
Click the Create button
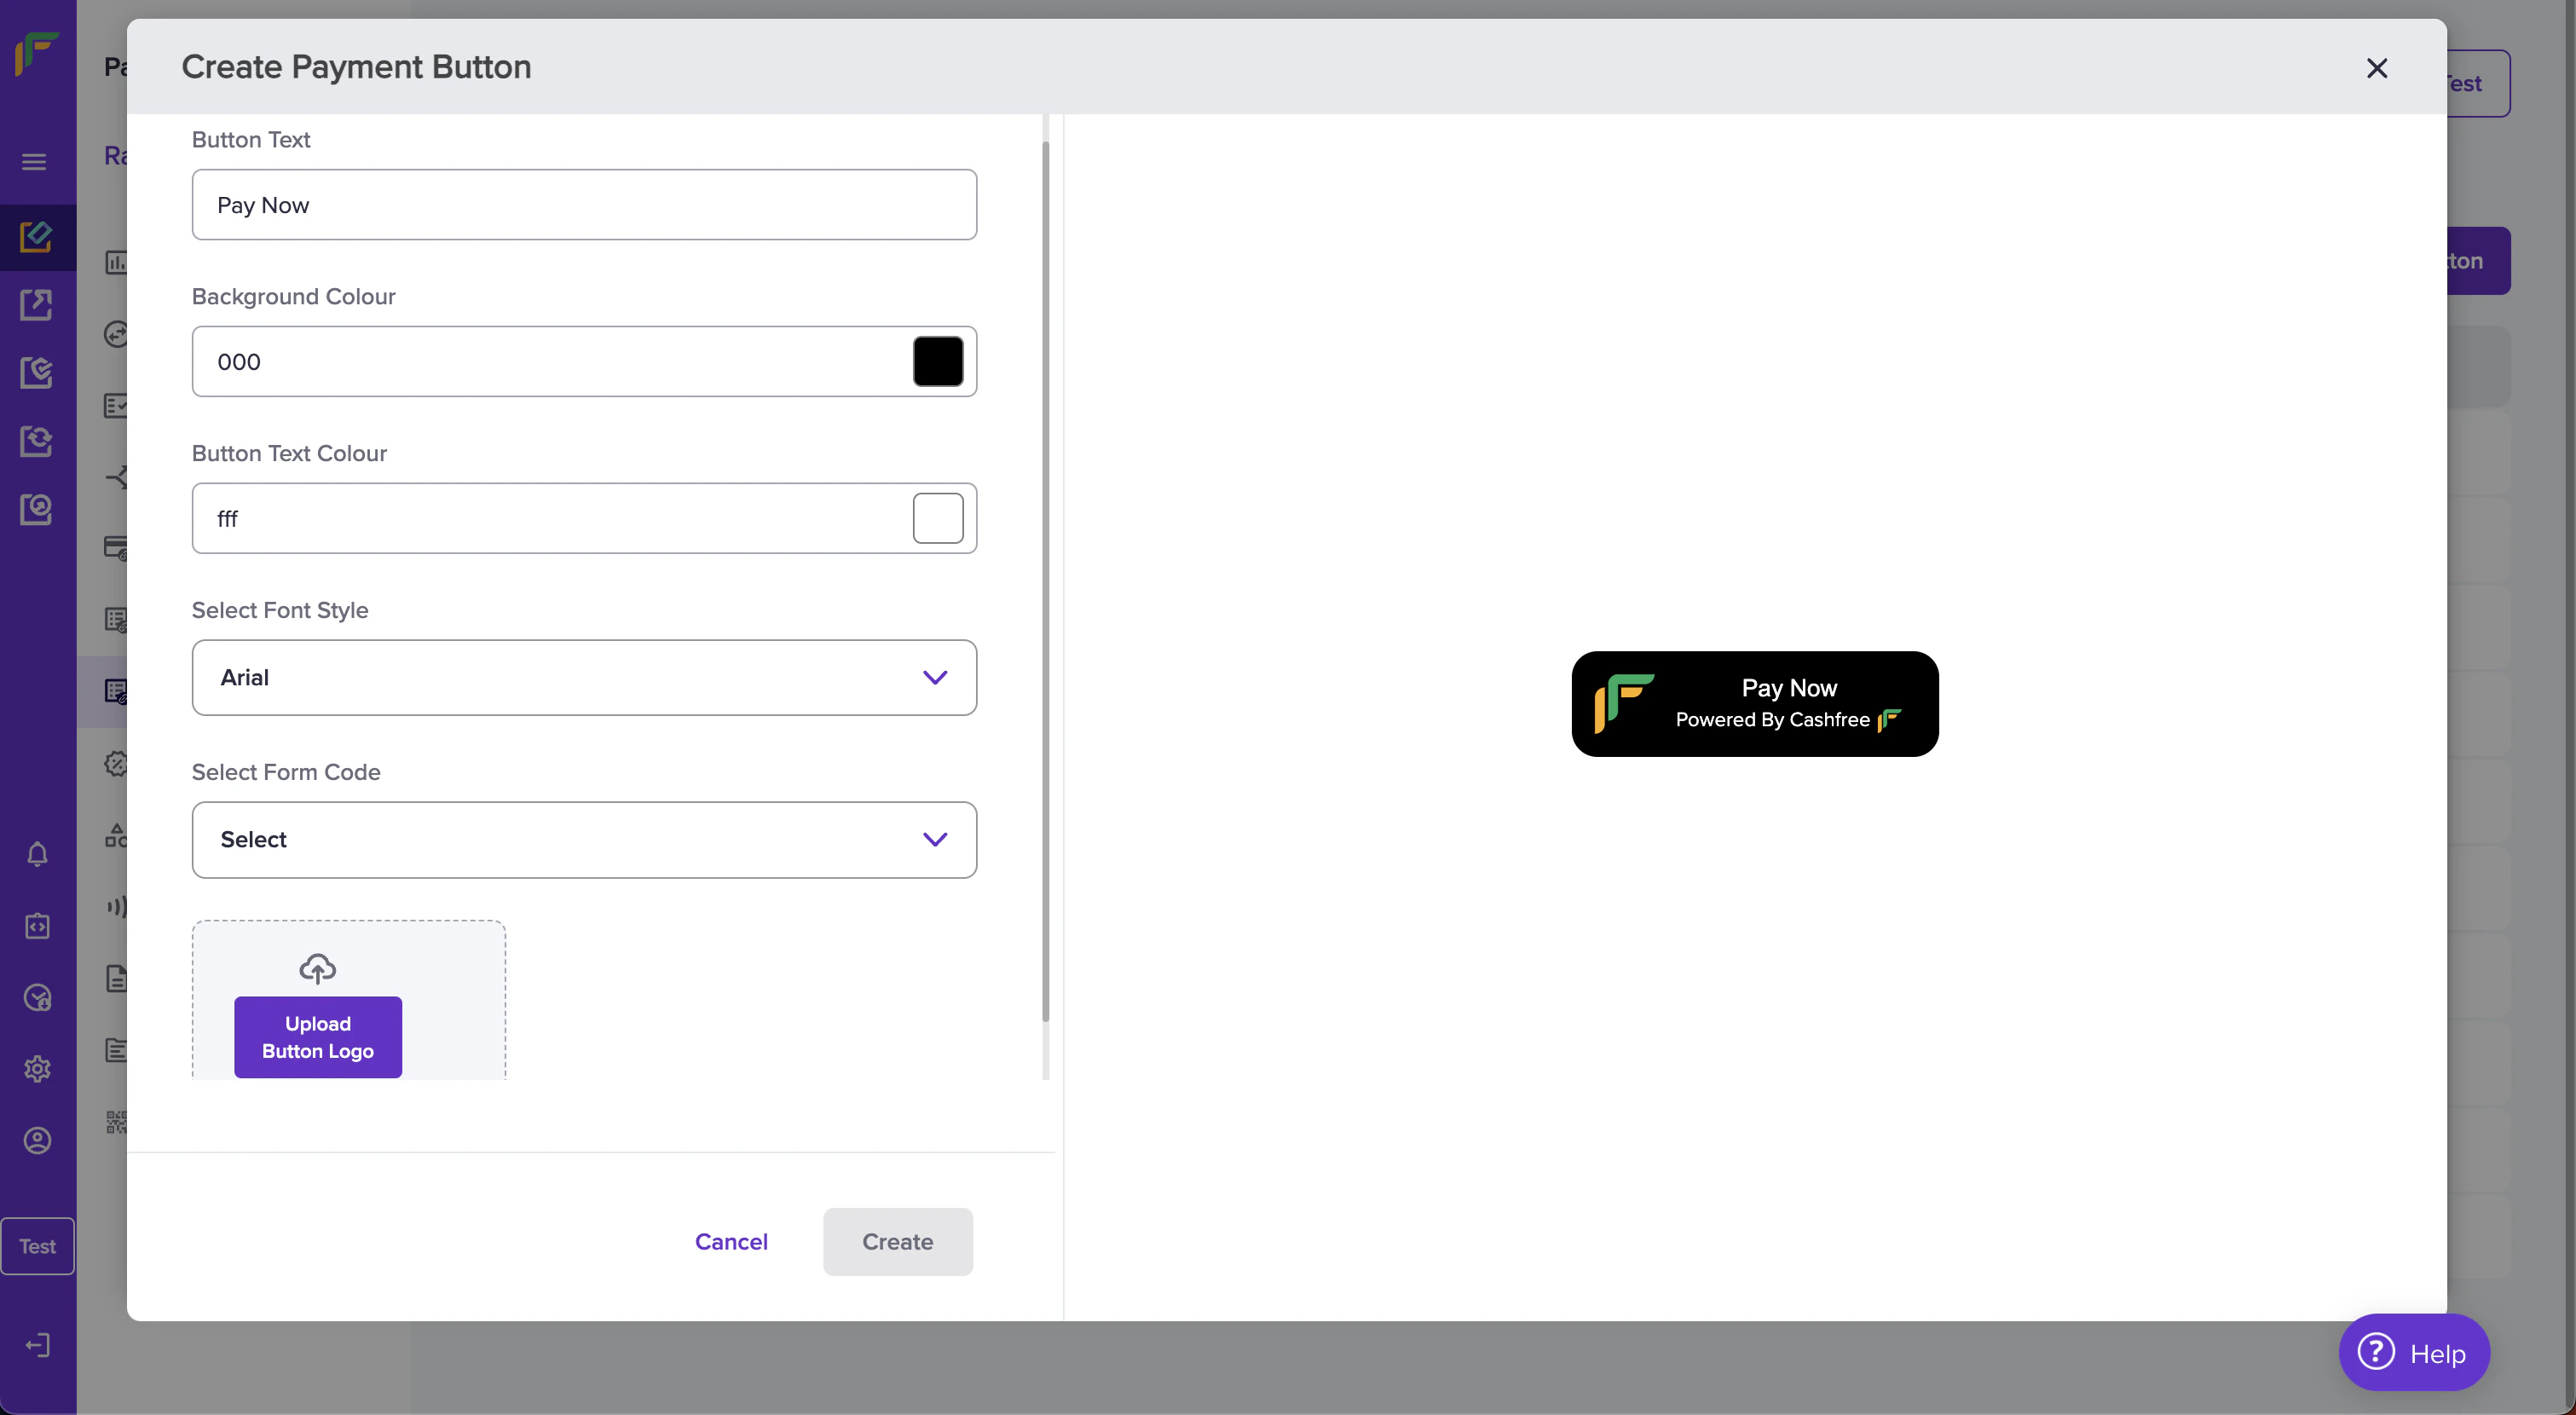click(x=897, y=1241)
